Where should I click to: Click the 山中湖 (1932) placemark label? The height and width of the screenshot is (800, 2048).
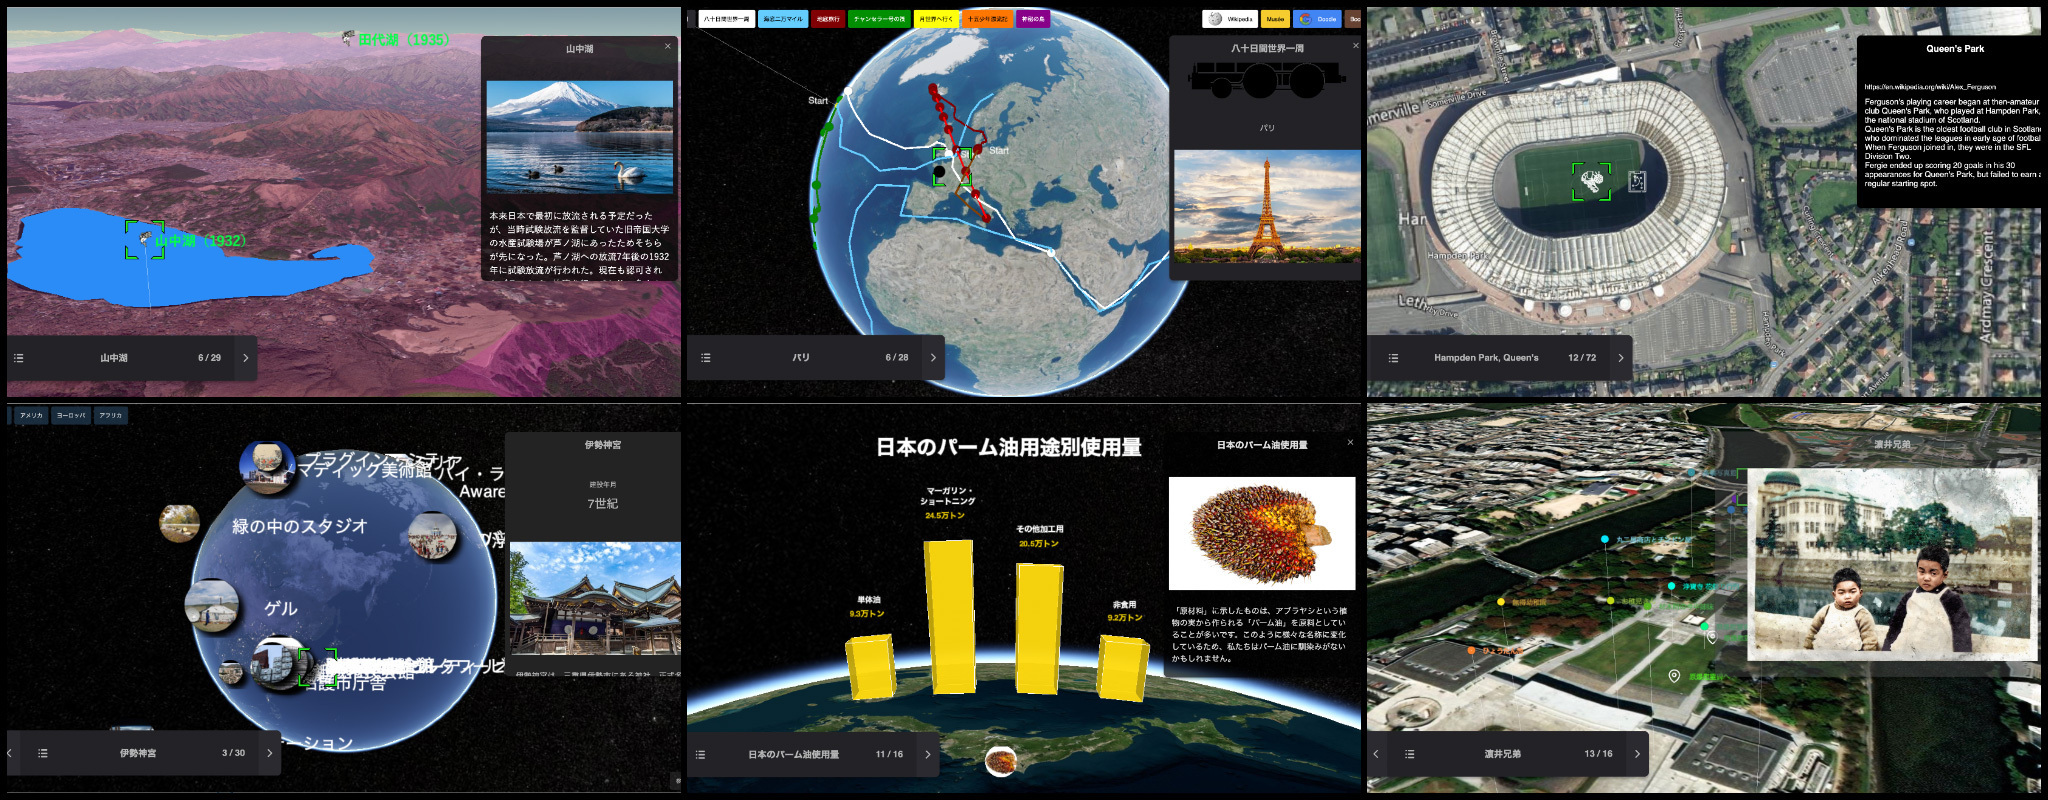[x=200, y=241]
